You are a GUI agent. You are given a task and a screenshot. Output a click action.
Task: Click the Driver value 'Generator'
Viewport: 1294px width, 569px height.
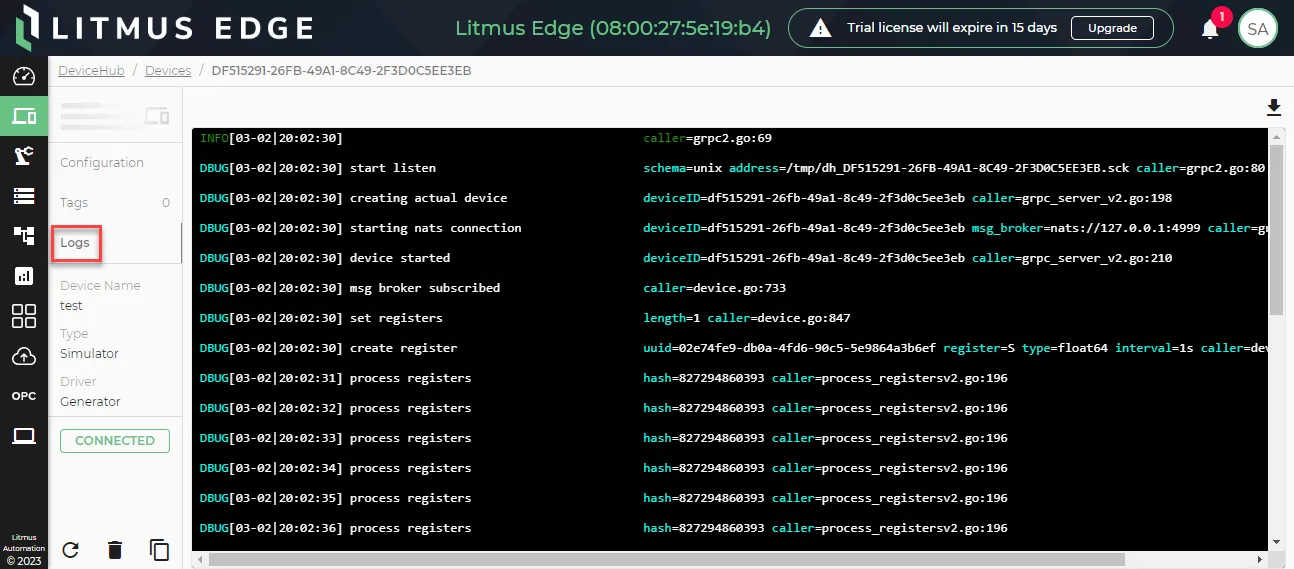click(90, 402)
